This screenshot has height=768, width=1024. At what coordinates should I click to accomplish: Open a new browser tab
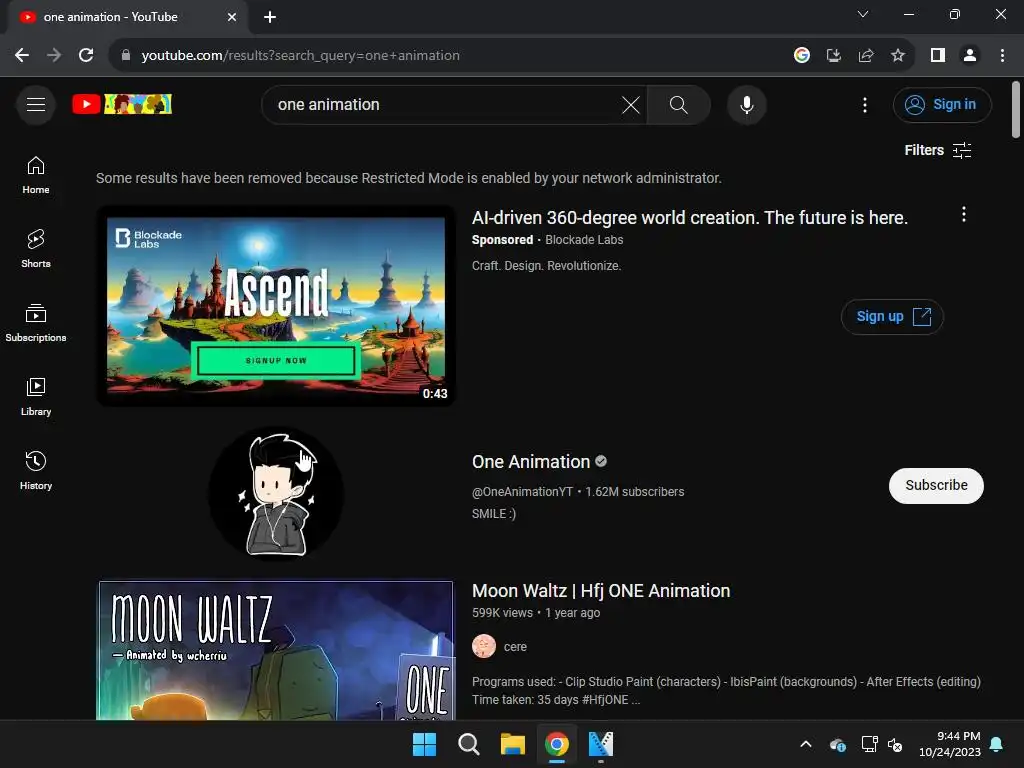(x=270, y=17)
